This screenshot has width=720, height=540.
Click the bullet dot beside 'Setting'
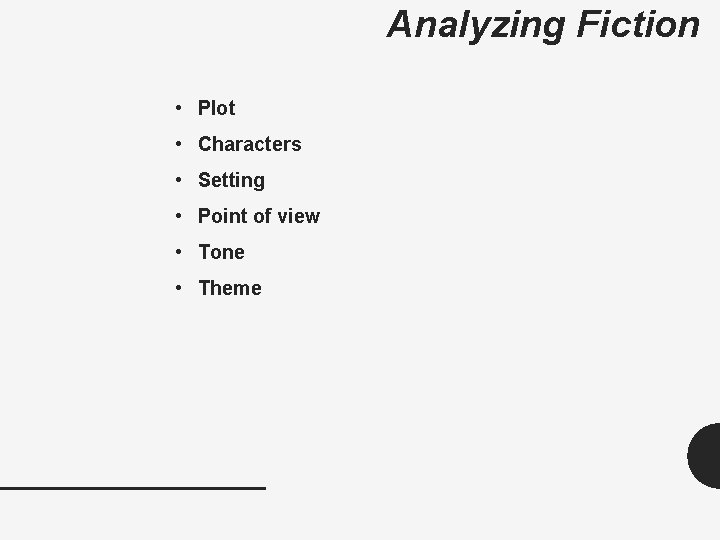point(179,180)
